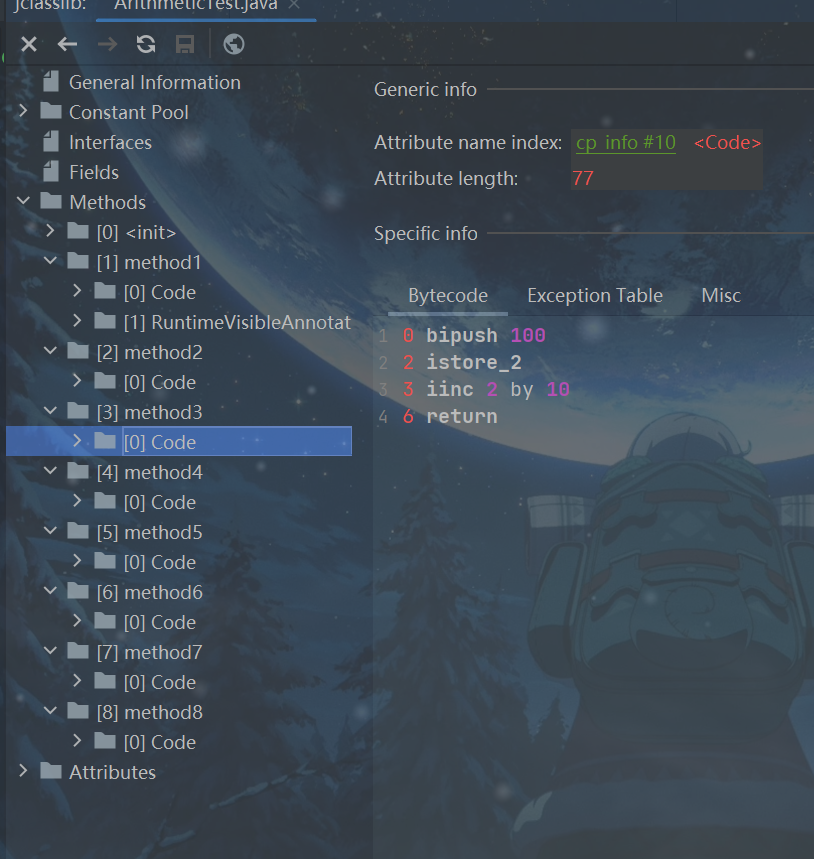The image size is (814, 859).
Task: Expand the [0] <init> method
Action: tap(51, 232)
